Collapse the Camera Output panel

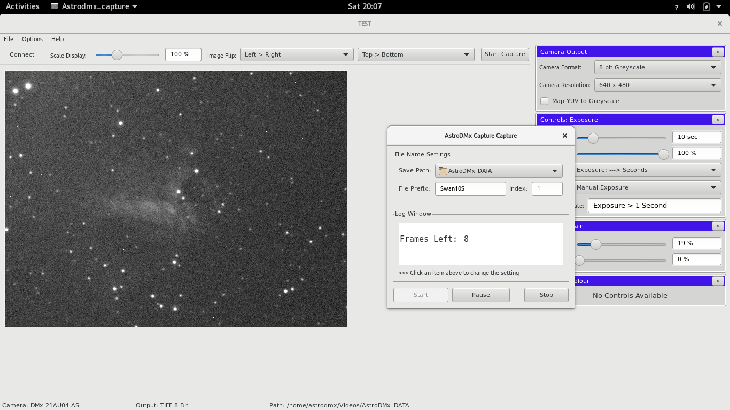coord(716,51)
